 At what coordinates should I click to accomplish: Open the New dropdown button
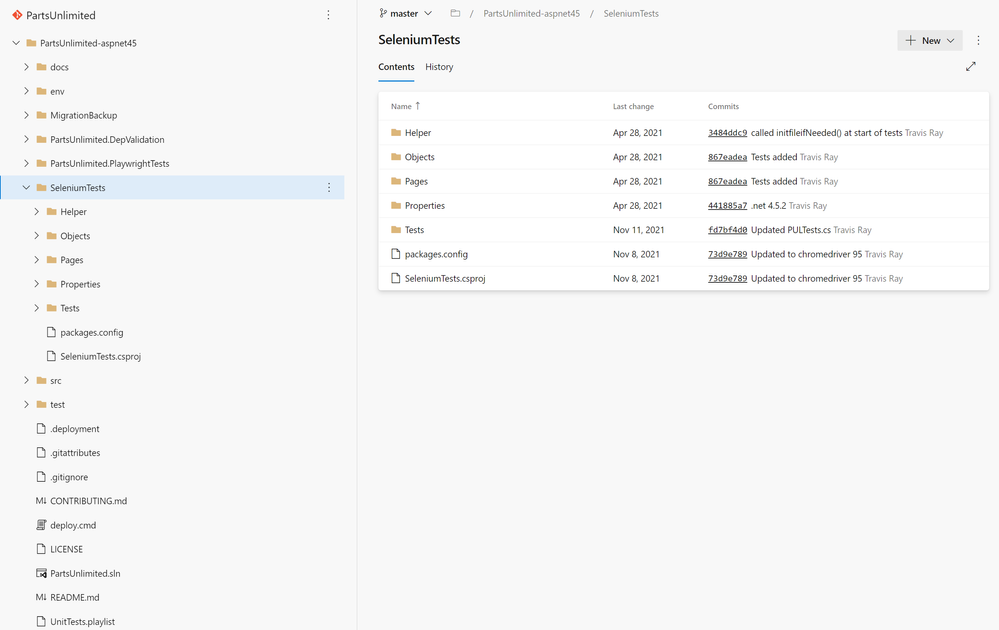click(x=930, y=40)
